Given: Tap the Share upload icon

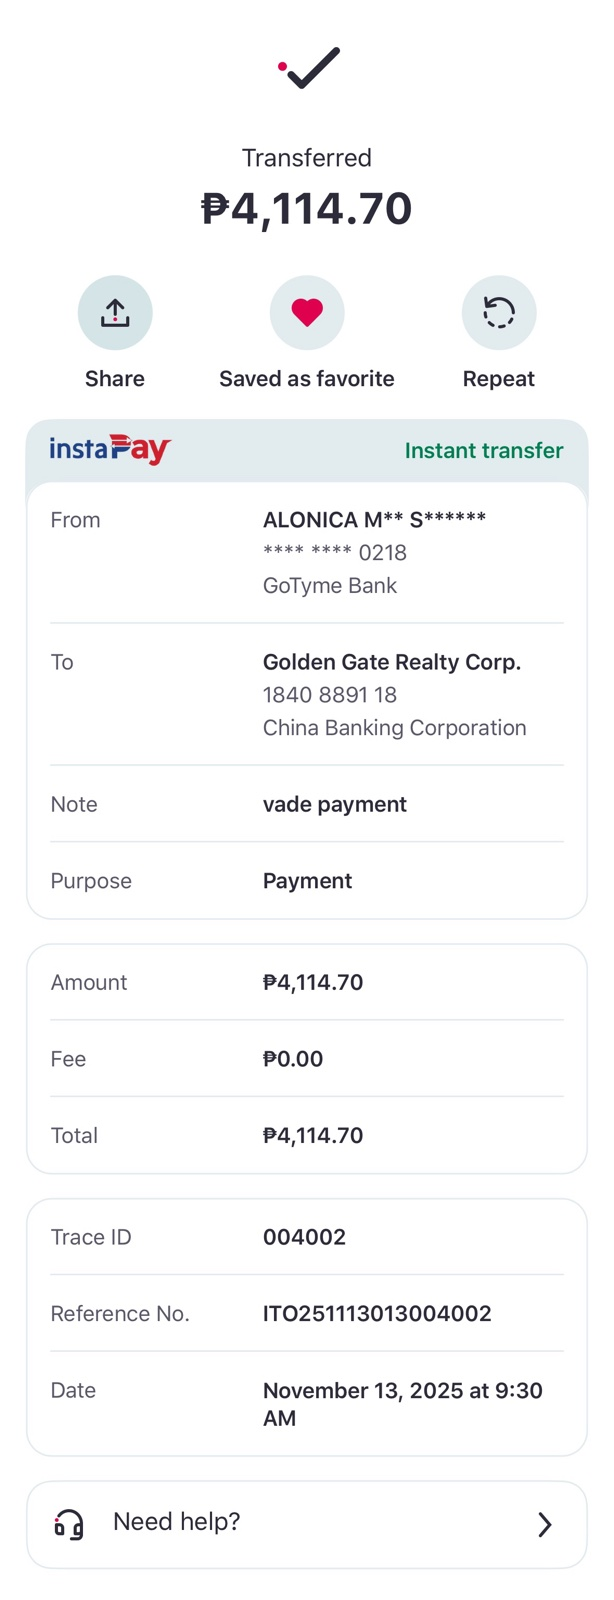Looking at the screenshot, I should 115,313.
